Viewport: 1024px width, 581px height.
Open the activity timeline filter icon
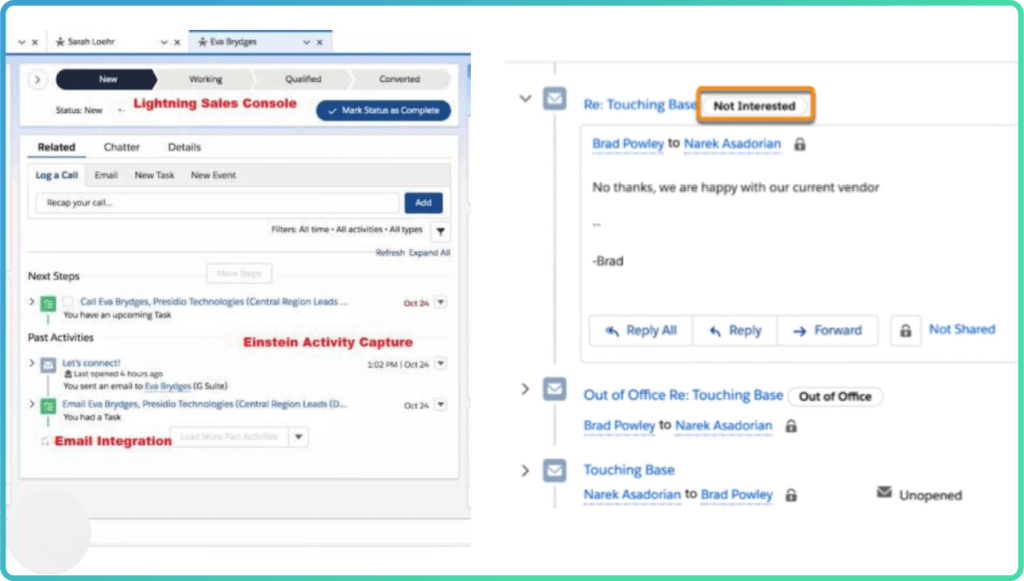tap(440, 231)
